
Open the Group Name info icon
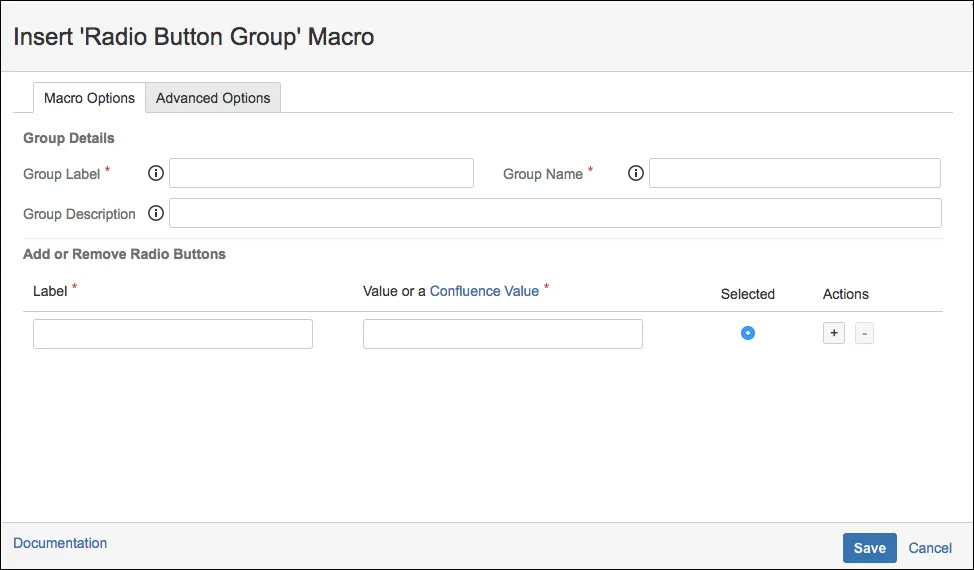[635, 173]
